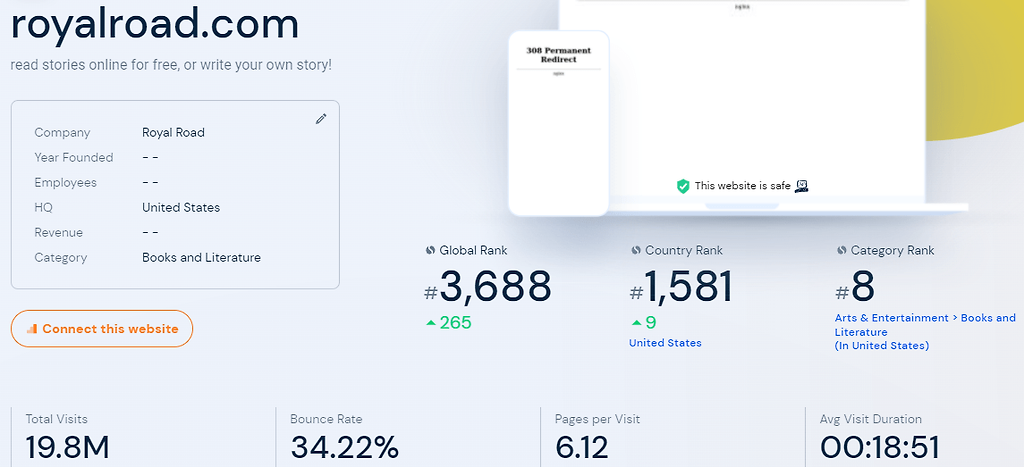Screen dimensions: 1024x467
Task: Click the 'Pages per Visit' label
Action: click(x=598, y=419)
